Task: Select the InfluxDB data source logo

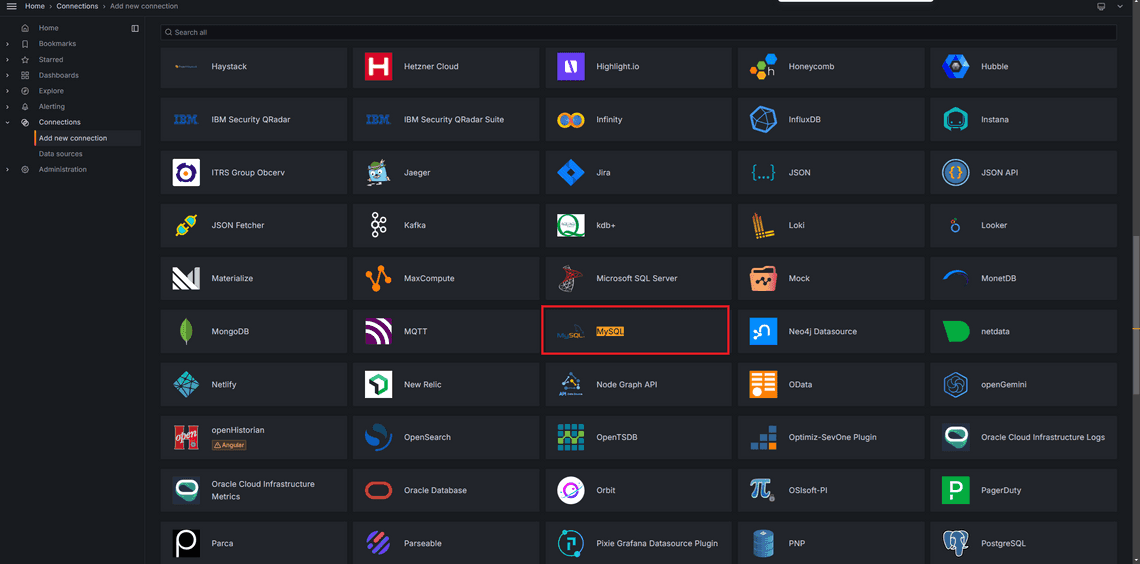Action: click(x=763, y=120)
